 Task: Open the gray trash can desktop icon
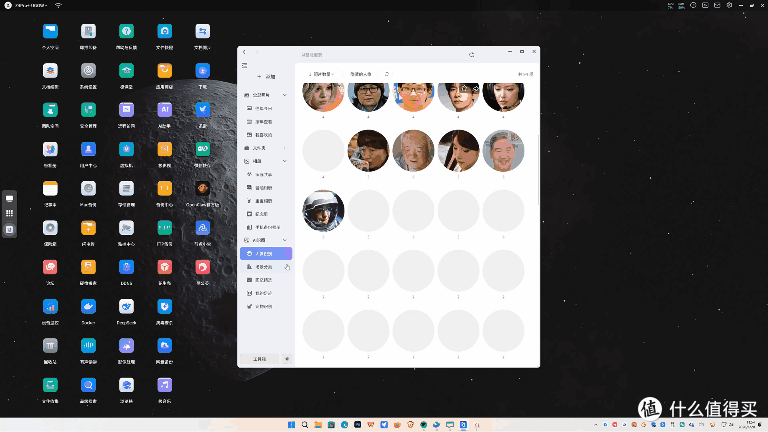50,346
